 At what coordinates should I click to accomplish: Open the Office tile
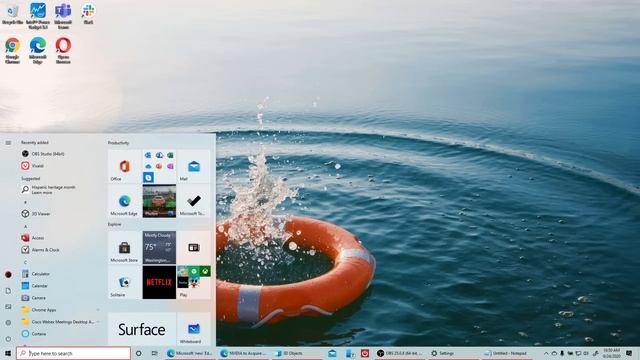coord(124,166)
